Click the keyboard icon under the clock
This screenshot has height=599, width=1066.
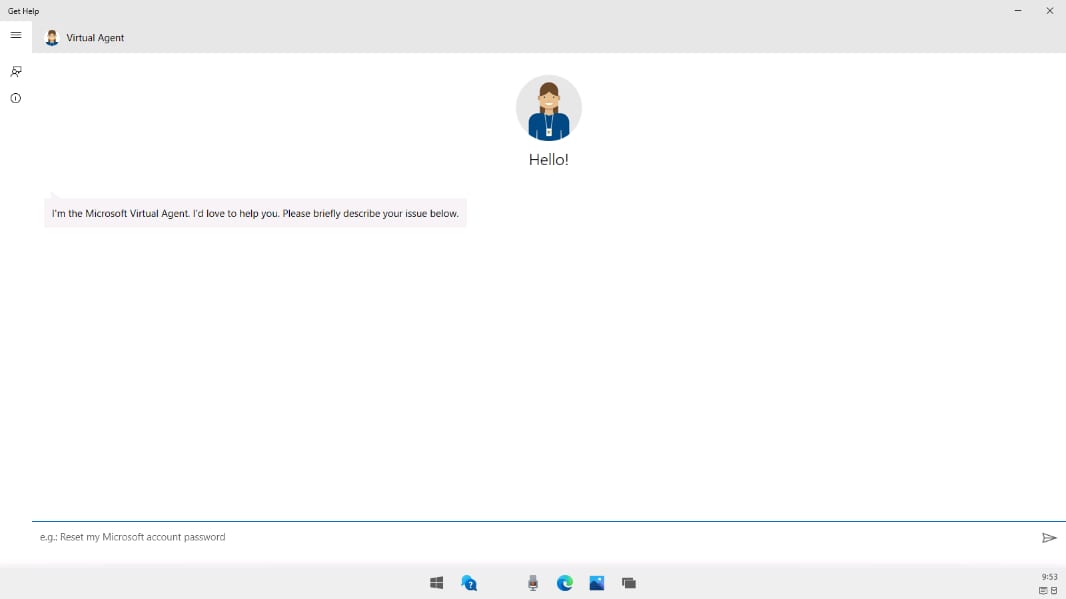click(x=1043, y=591)
